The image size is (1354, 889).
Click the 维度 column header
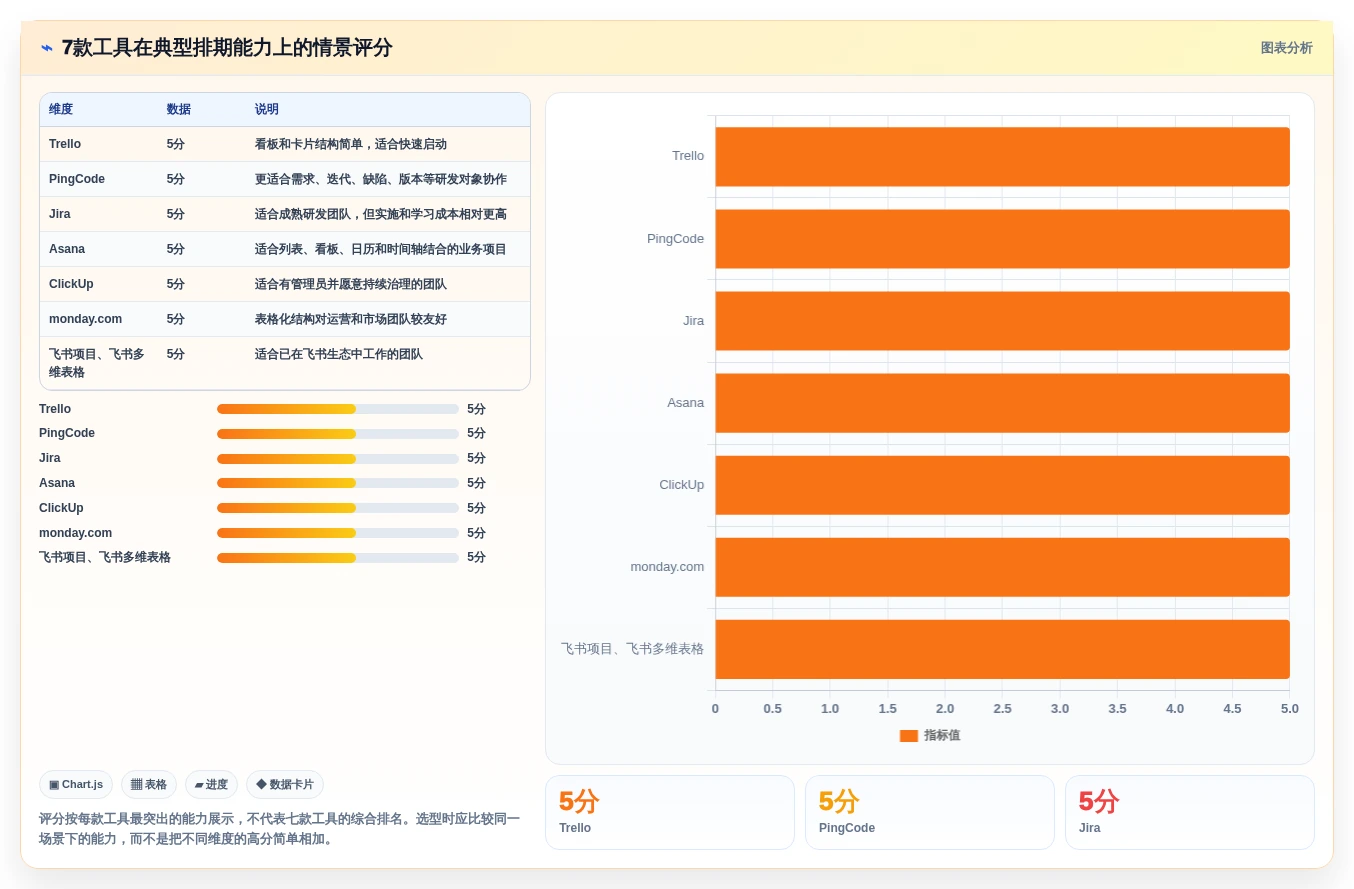click(61, 109)
